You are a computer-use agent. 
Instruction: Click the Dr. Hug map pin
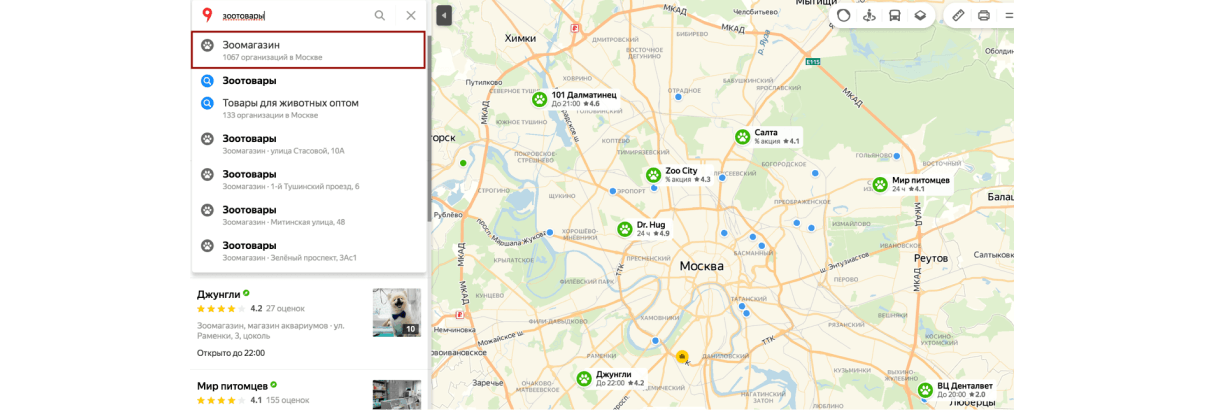coord(625,229)
